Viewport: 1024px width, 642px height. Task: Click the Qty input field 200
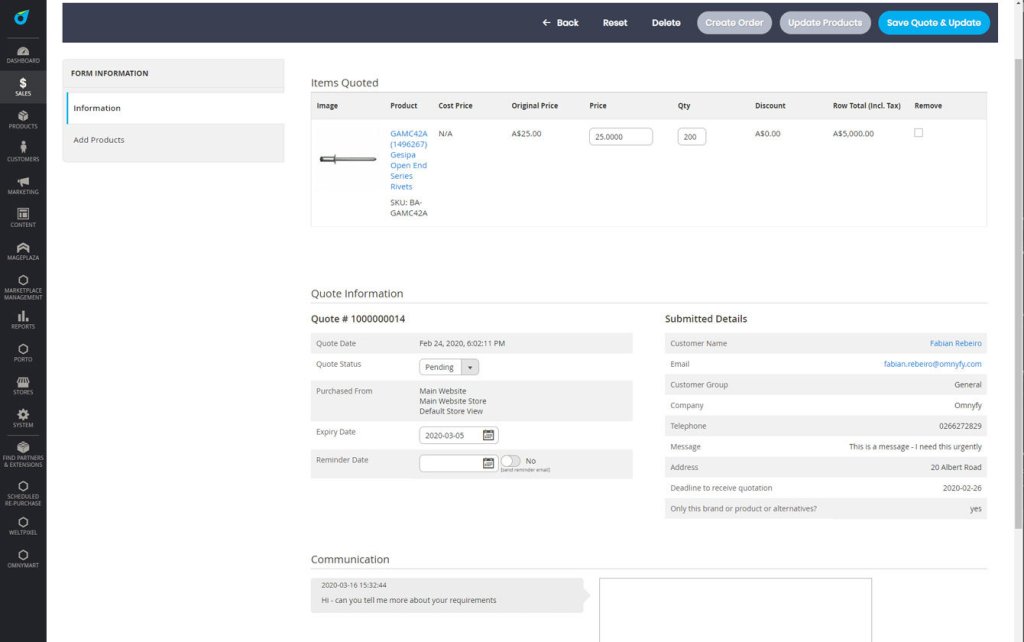coord(691,136)
